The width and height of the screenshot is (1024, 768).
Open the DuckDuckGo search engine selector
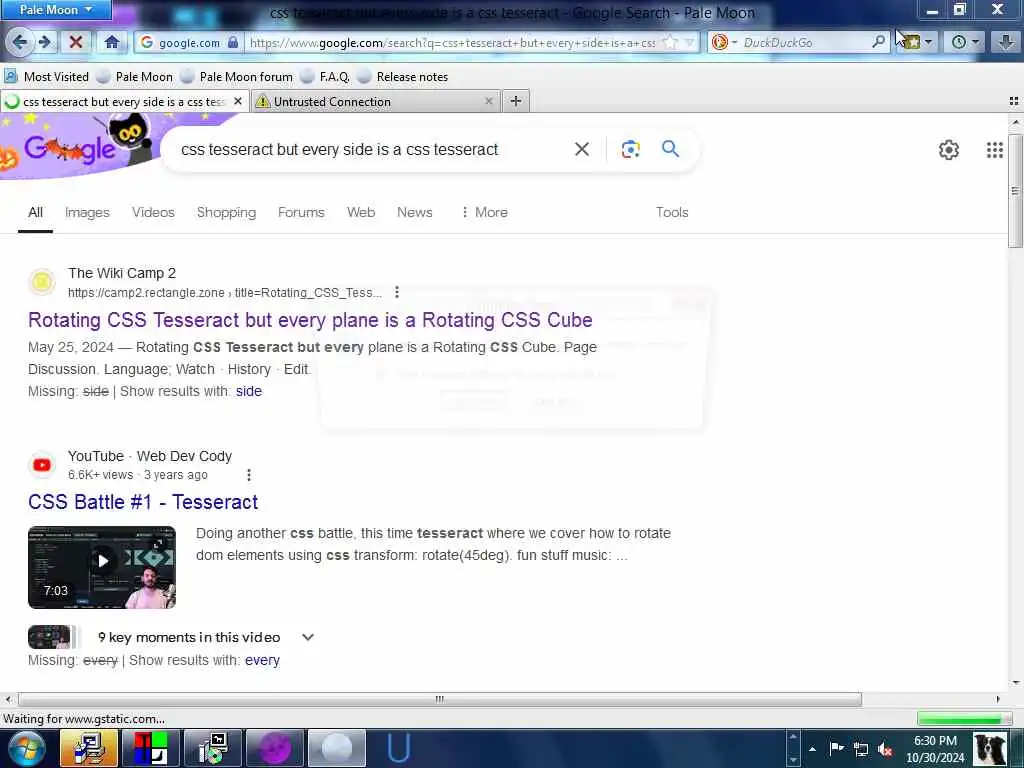724,42
